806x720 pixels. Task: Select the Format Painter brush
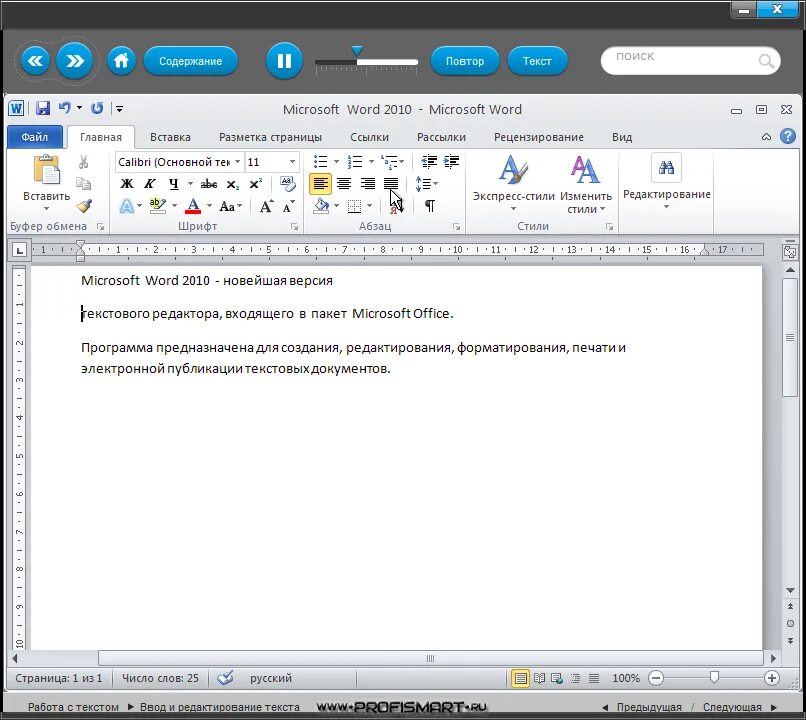click(84, 206)
